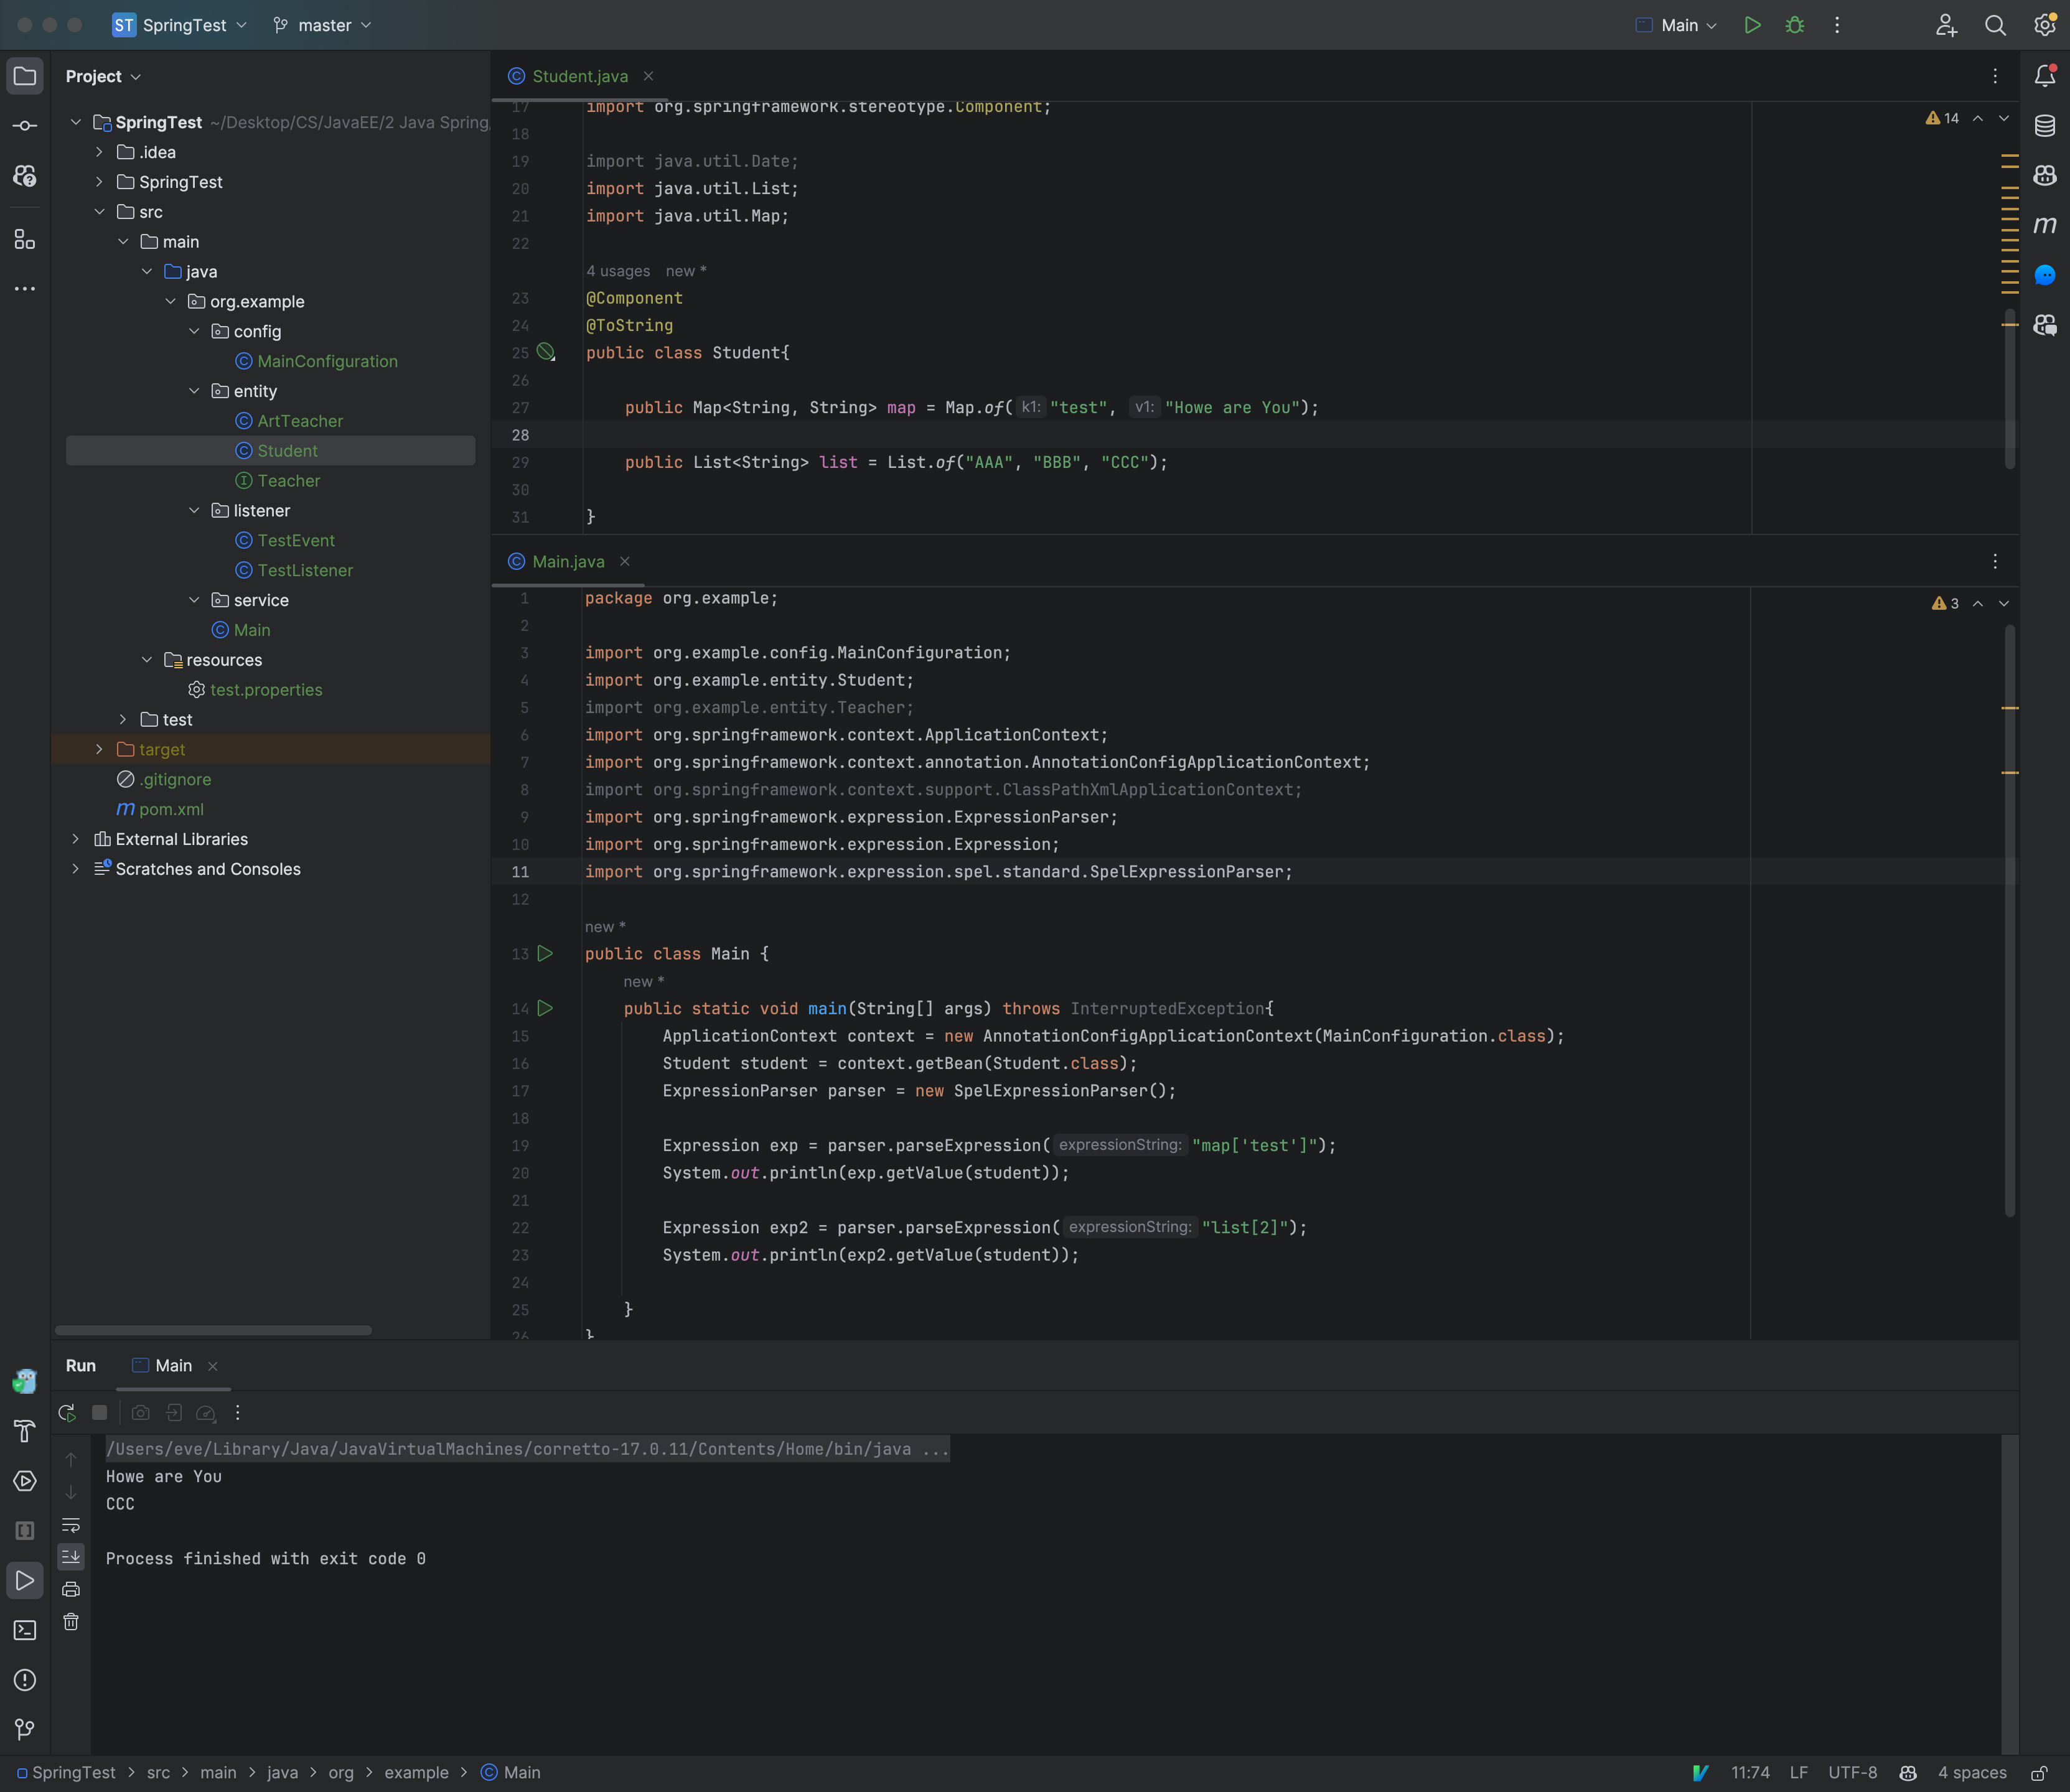Open the notifications bell
The image size is (2070, 1792).
2045,75
